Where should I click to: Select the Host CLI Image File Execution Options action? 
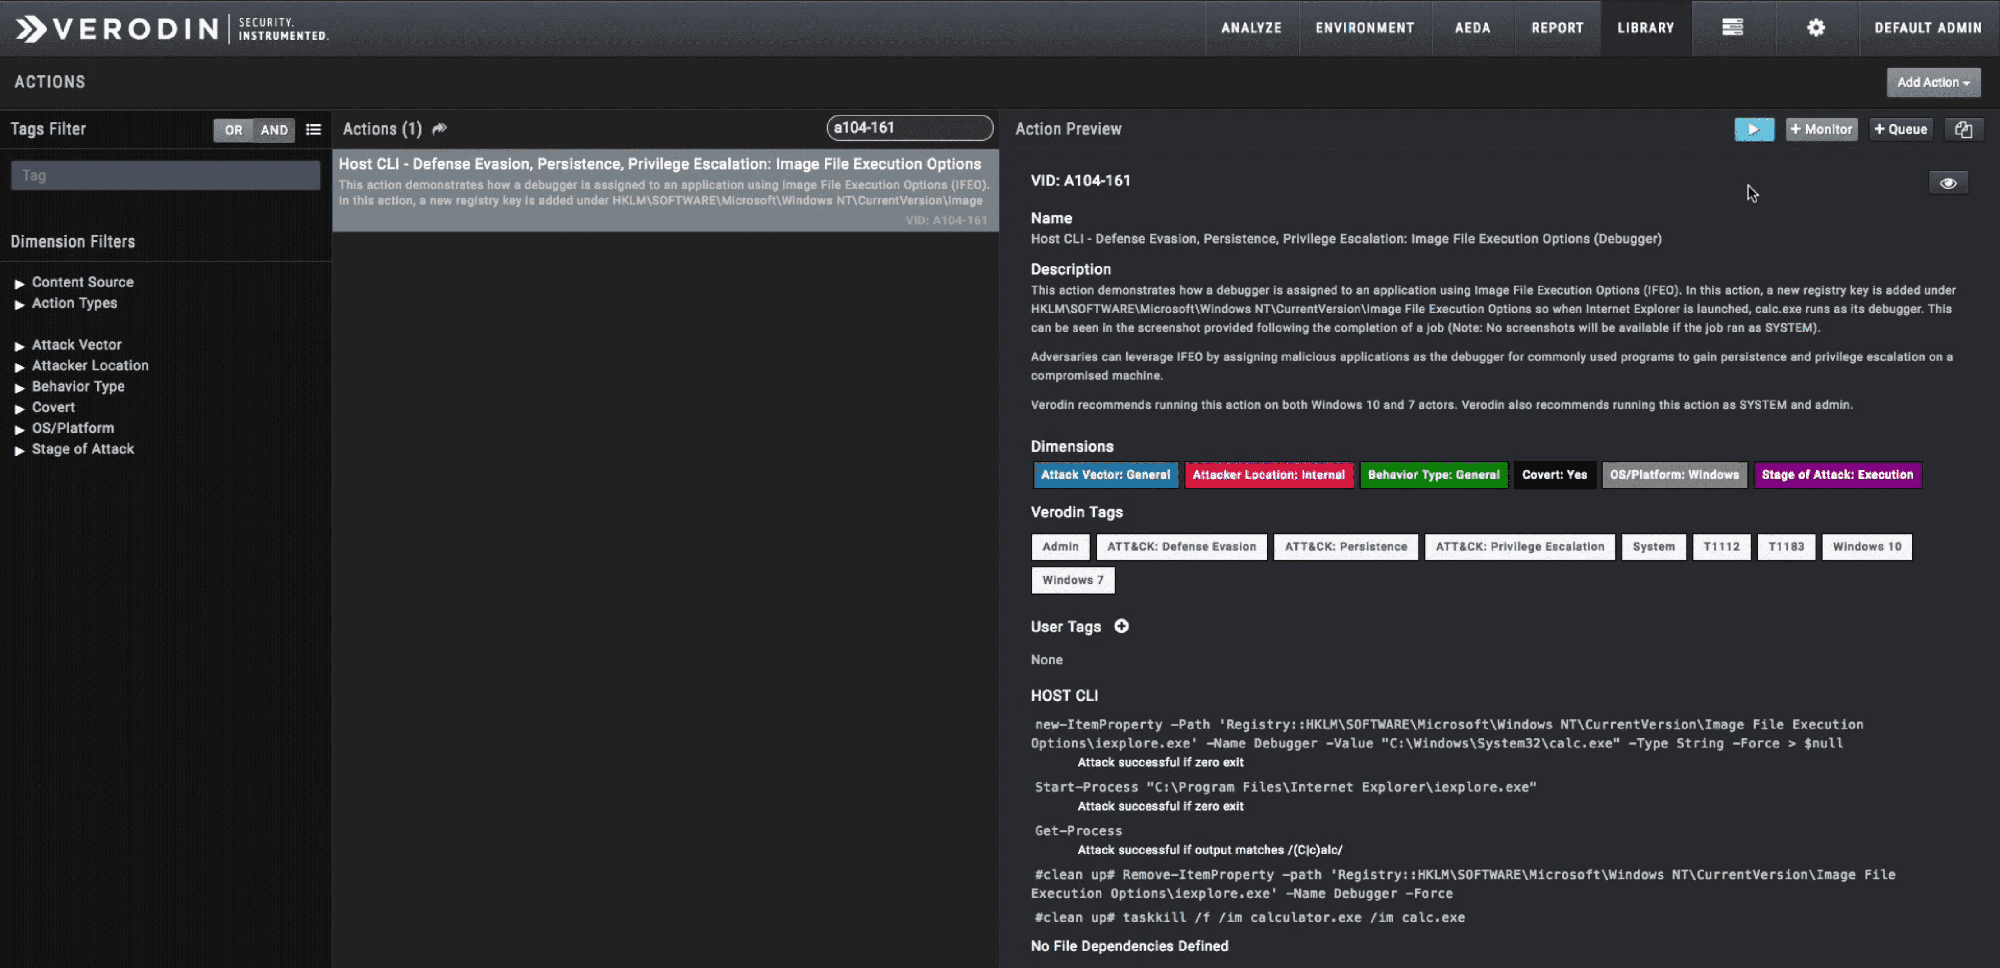(x=666, y=191)
